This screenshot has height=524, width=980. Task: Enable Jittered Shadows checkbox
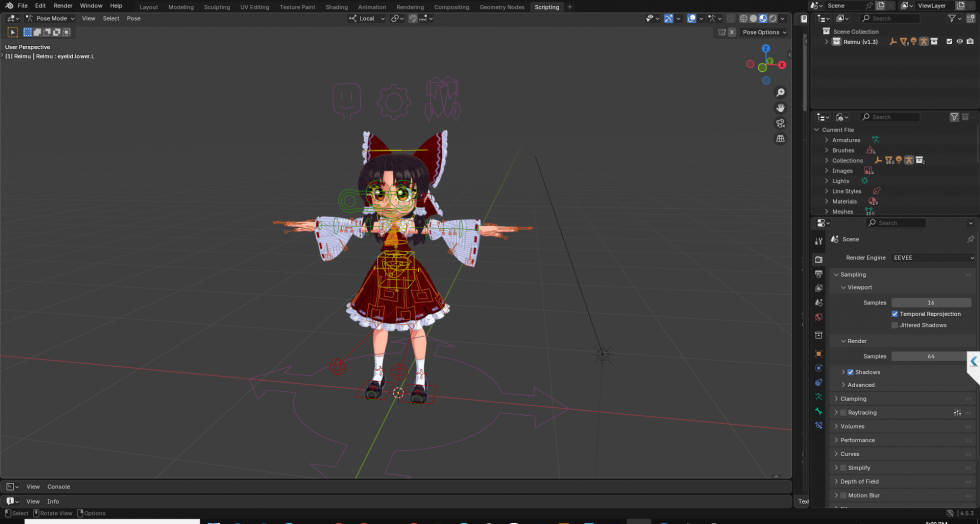895,325
